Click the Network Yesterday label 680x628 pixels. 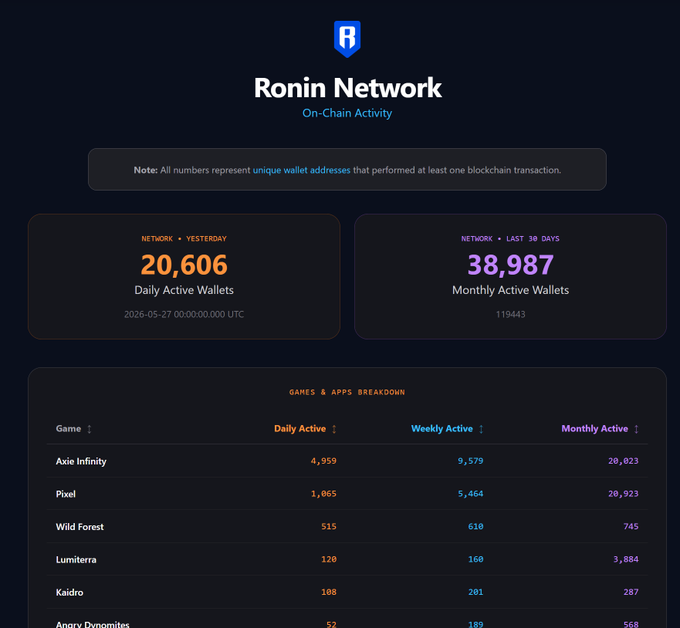[184, 239]
